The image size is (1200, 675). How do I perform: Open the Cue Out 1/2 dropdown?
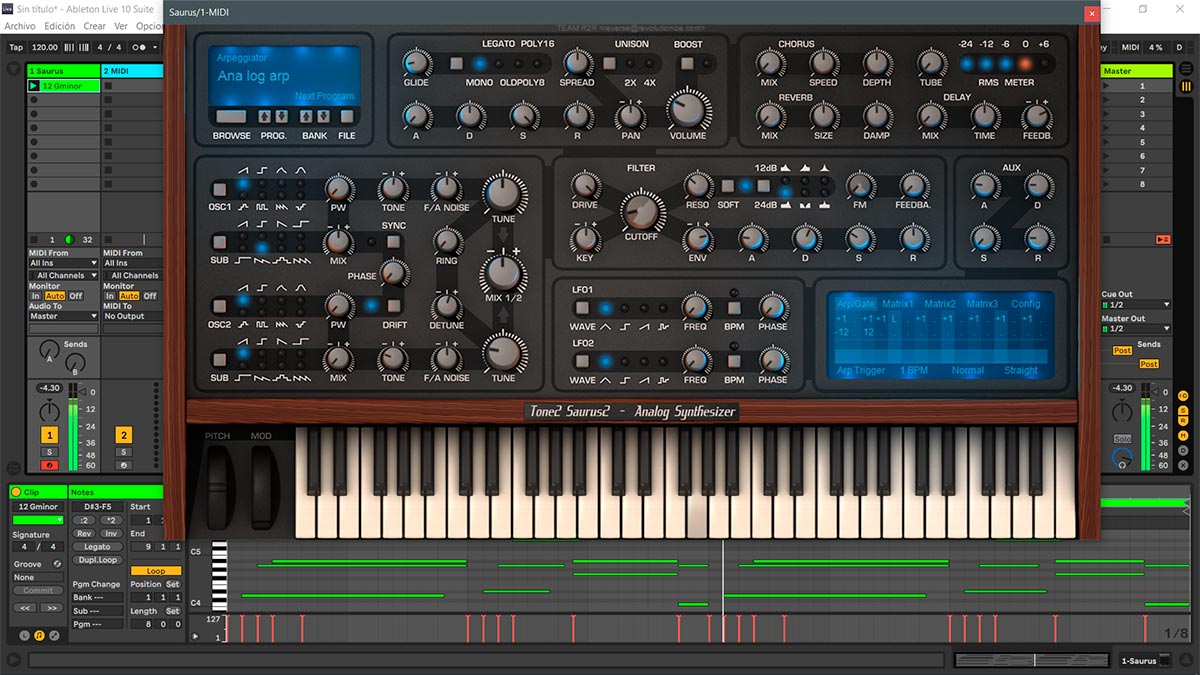(x=1135, y=304)
